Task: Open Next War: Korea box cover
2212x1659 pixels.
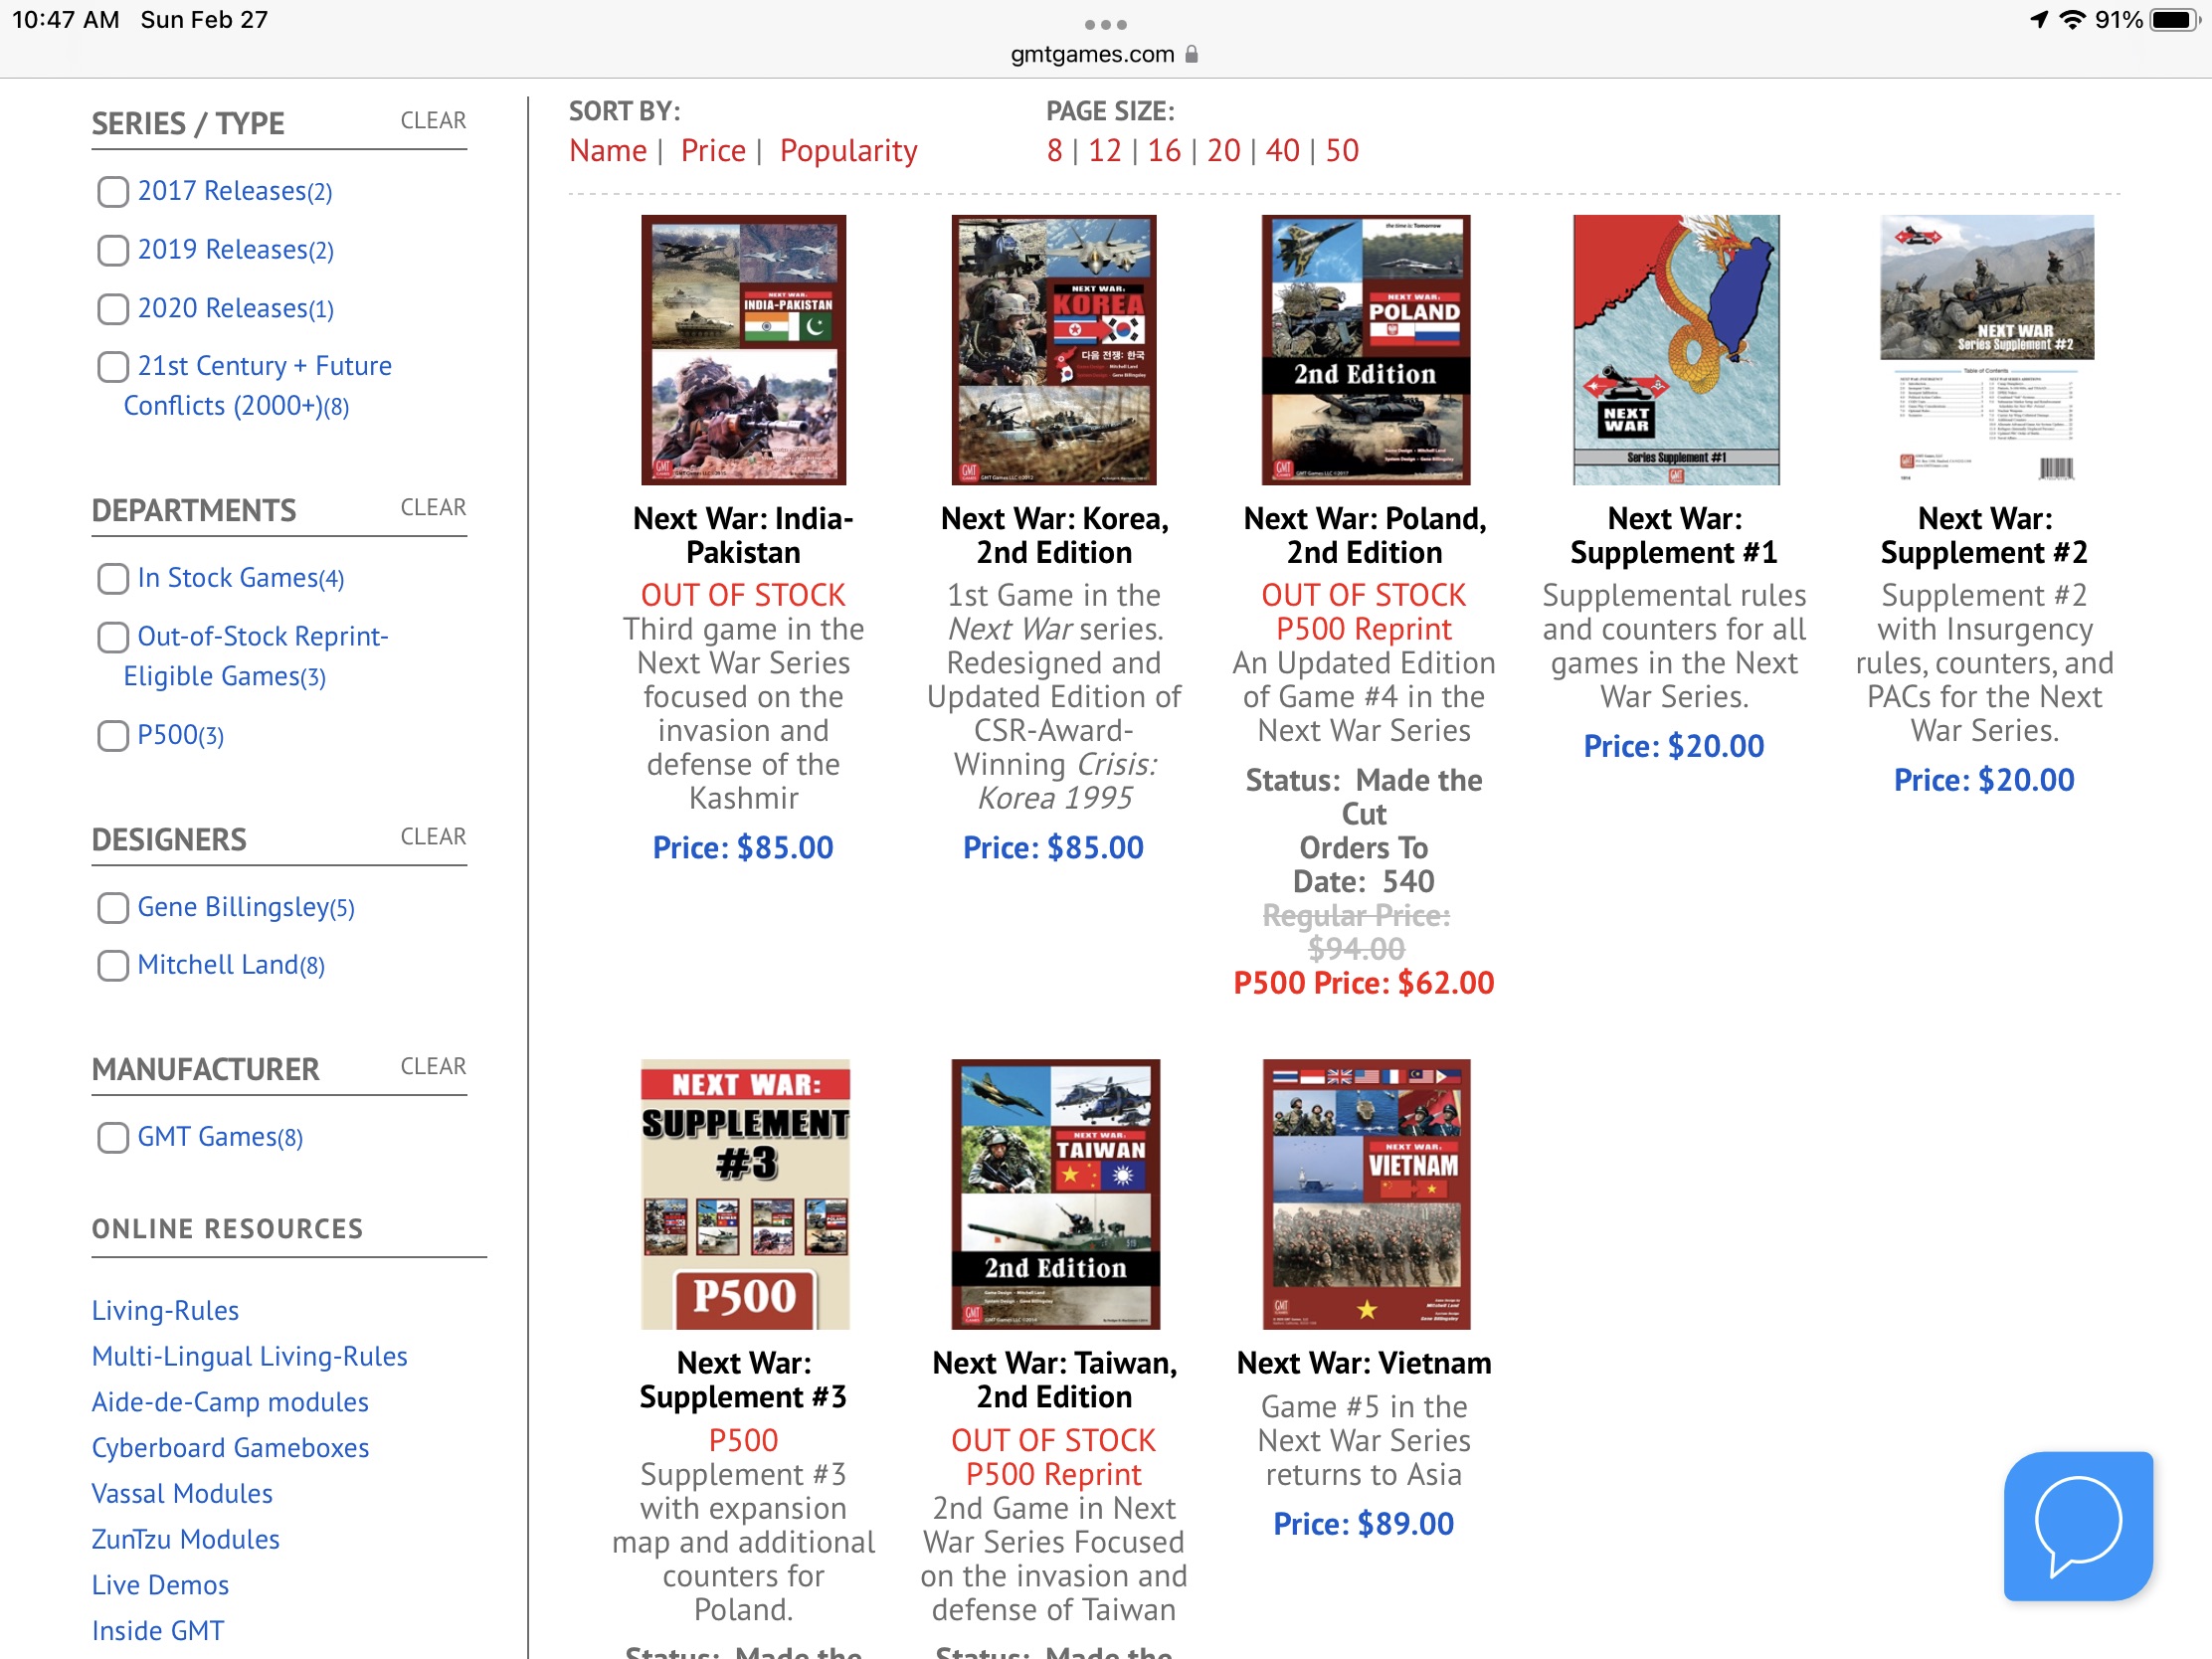Action: (1053, 349)
